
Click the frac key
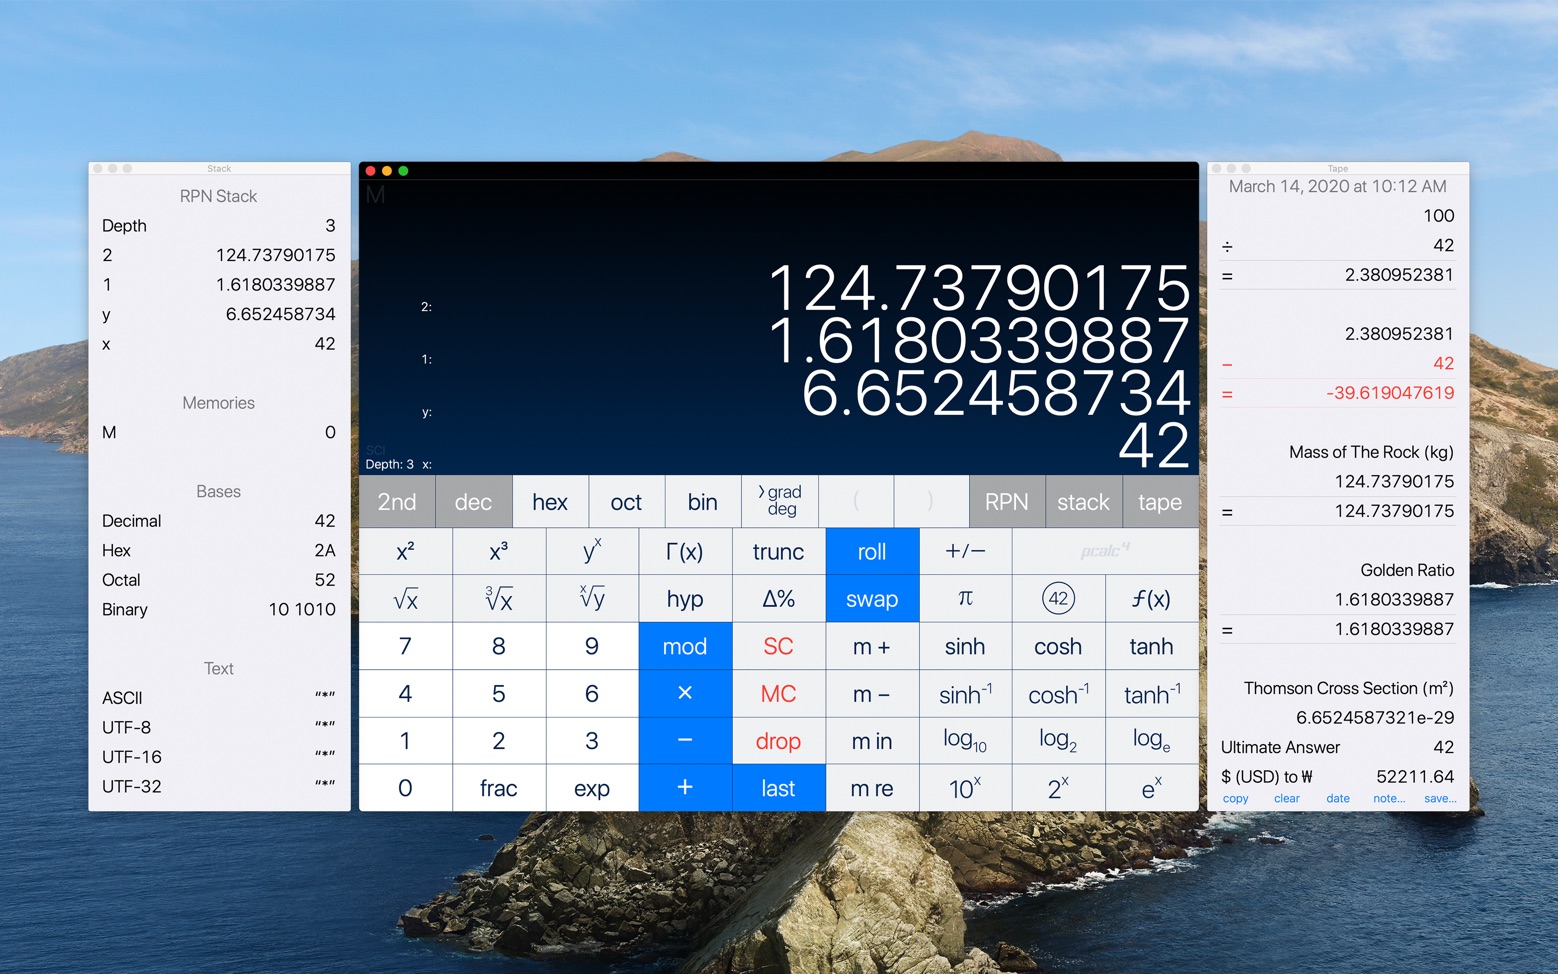pos(498,788)
